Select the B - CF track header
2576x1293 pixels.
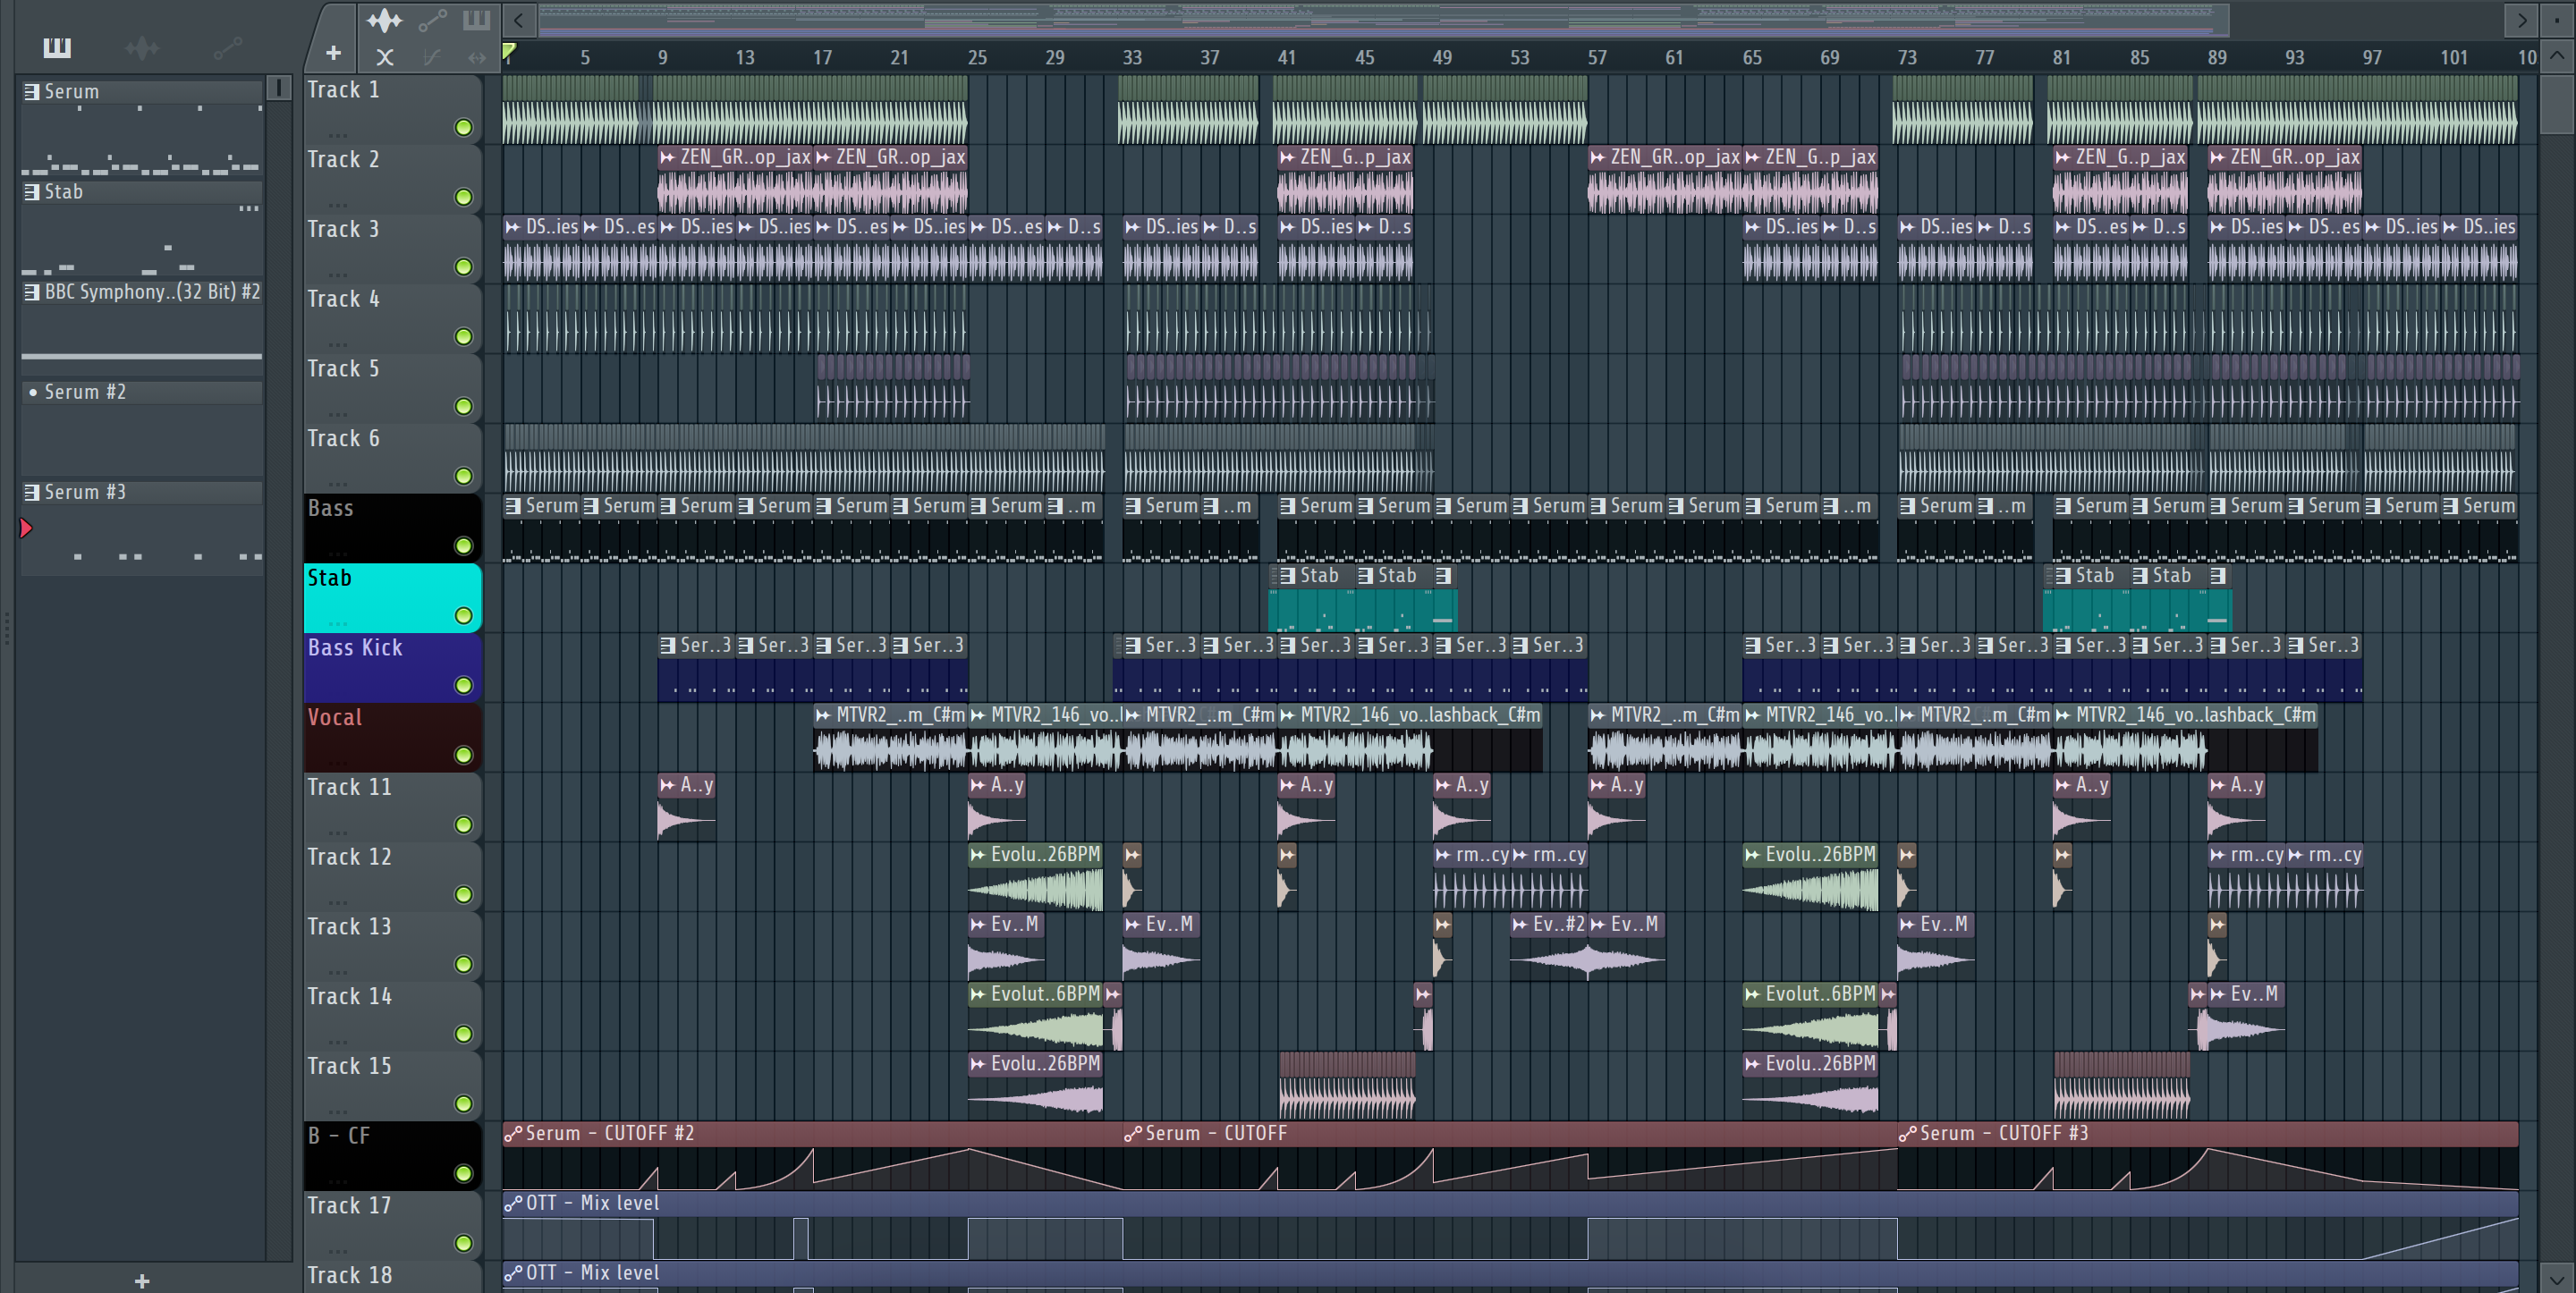coord(392,1155)
